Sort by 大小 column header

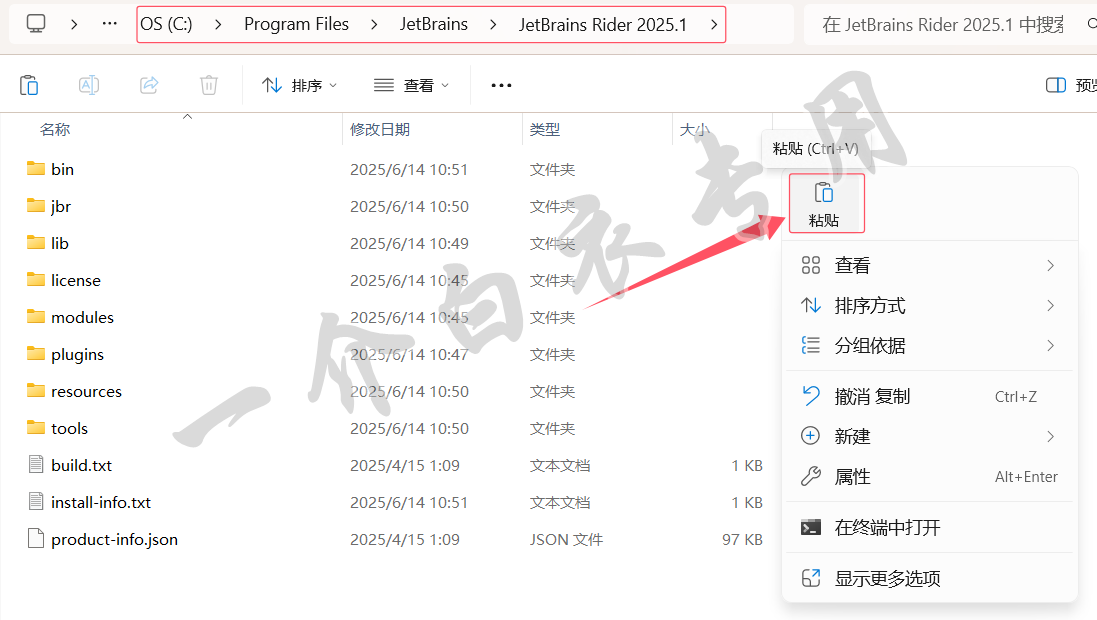[694, 129]
